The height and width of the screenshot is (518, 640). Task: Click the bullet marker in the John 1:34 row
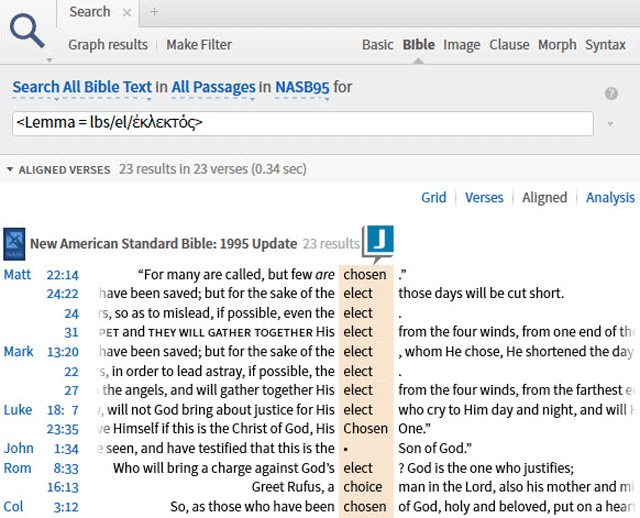point(346,449)
